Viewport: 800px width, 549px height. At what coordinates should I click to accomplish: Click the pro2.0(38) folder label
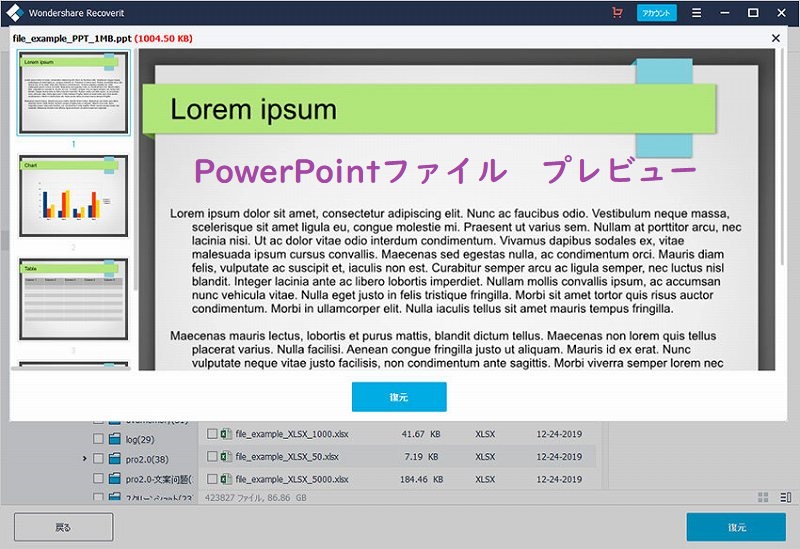pyautogui.click(x=147, y=459)
